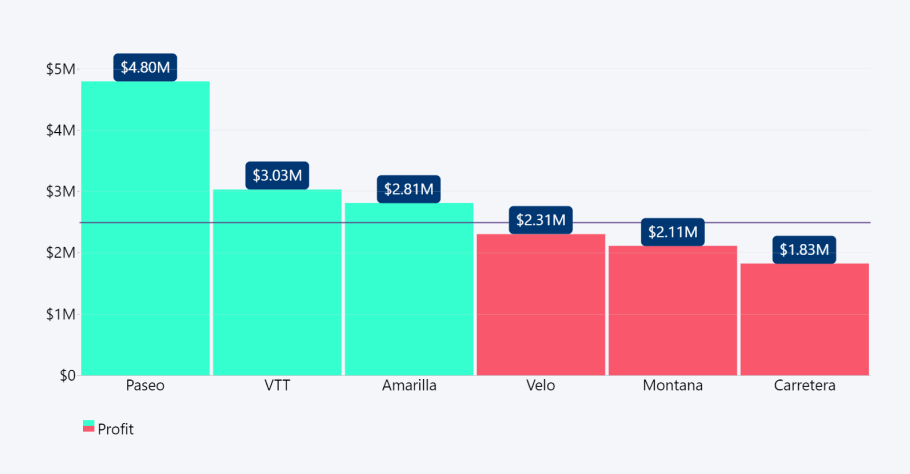Select the Carretera axis label
The width and height of the screenshot is (910, 474).
[804, 385]
